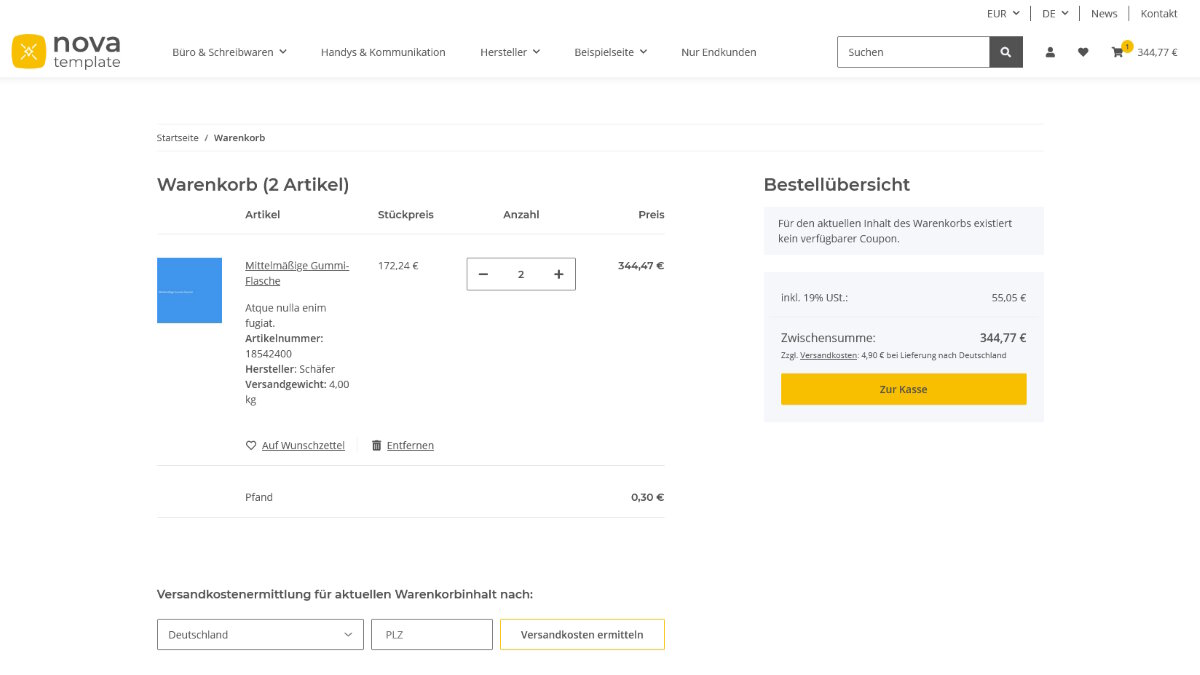
Task: Click the heart icon beside Auf Wunschzettel
Action: (x=249, y=445)
